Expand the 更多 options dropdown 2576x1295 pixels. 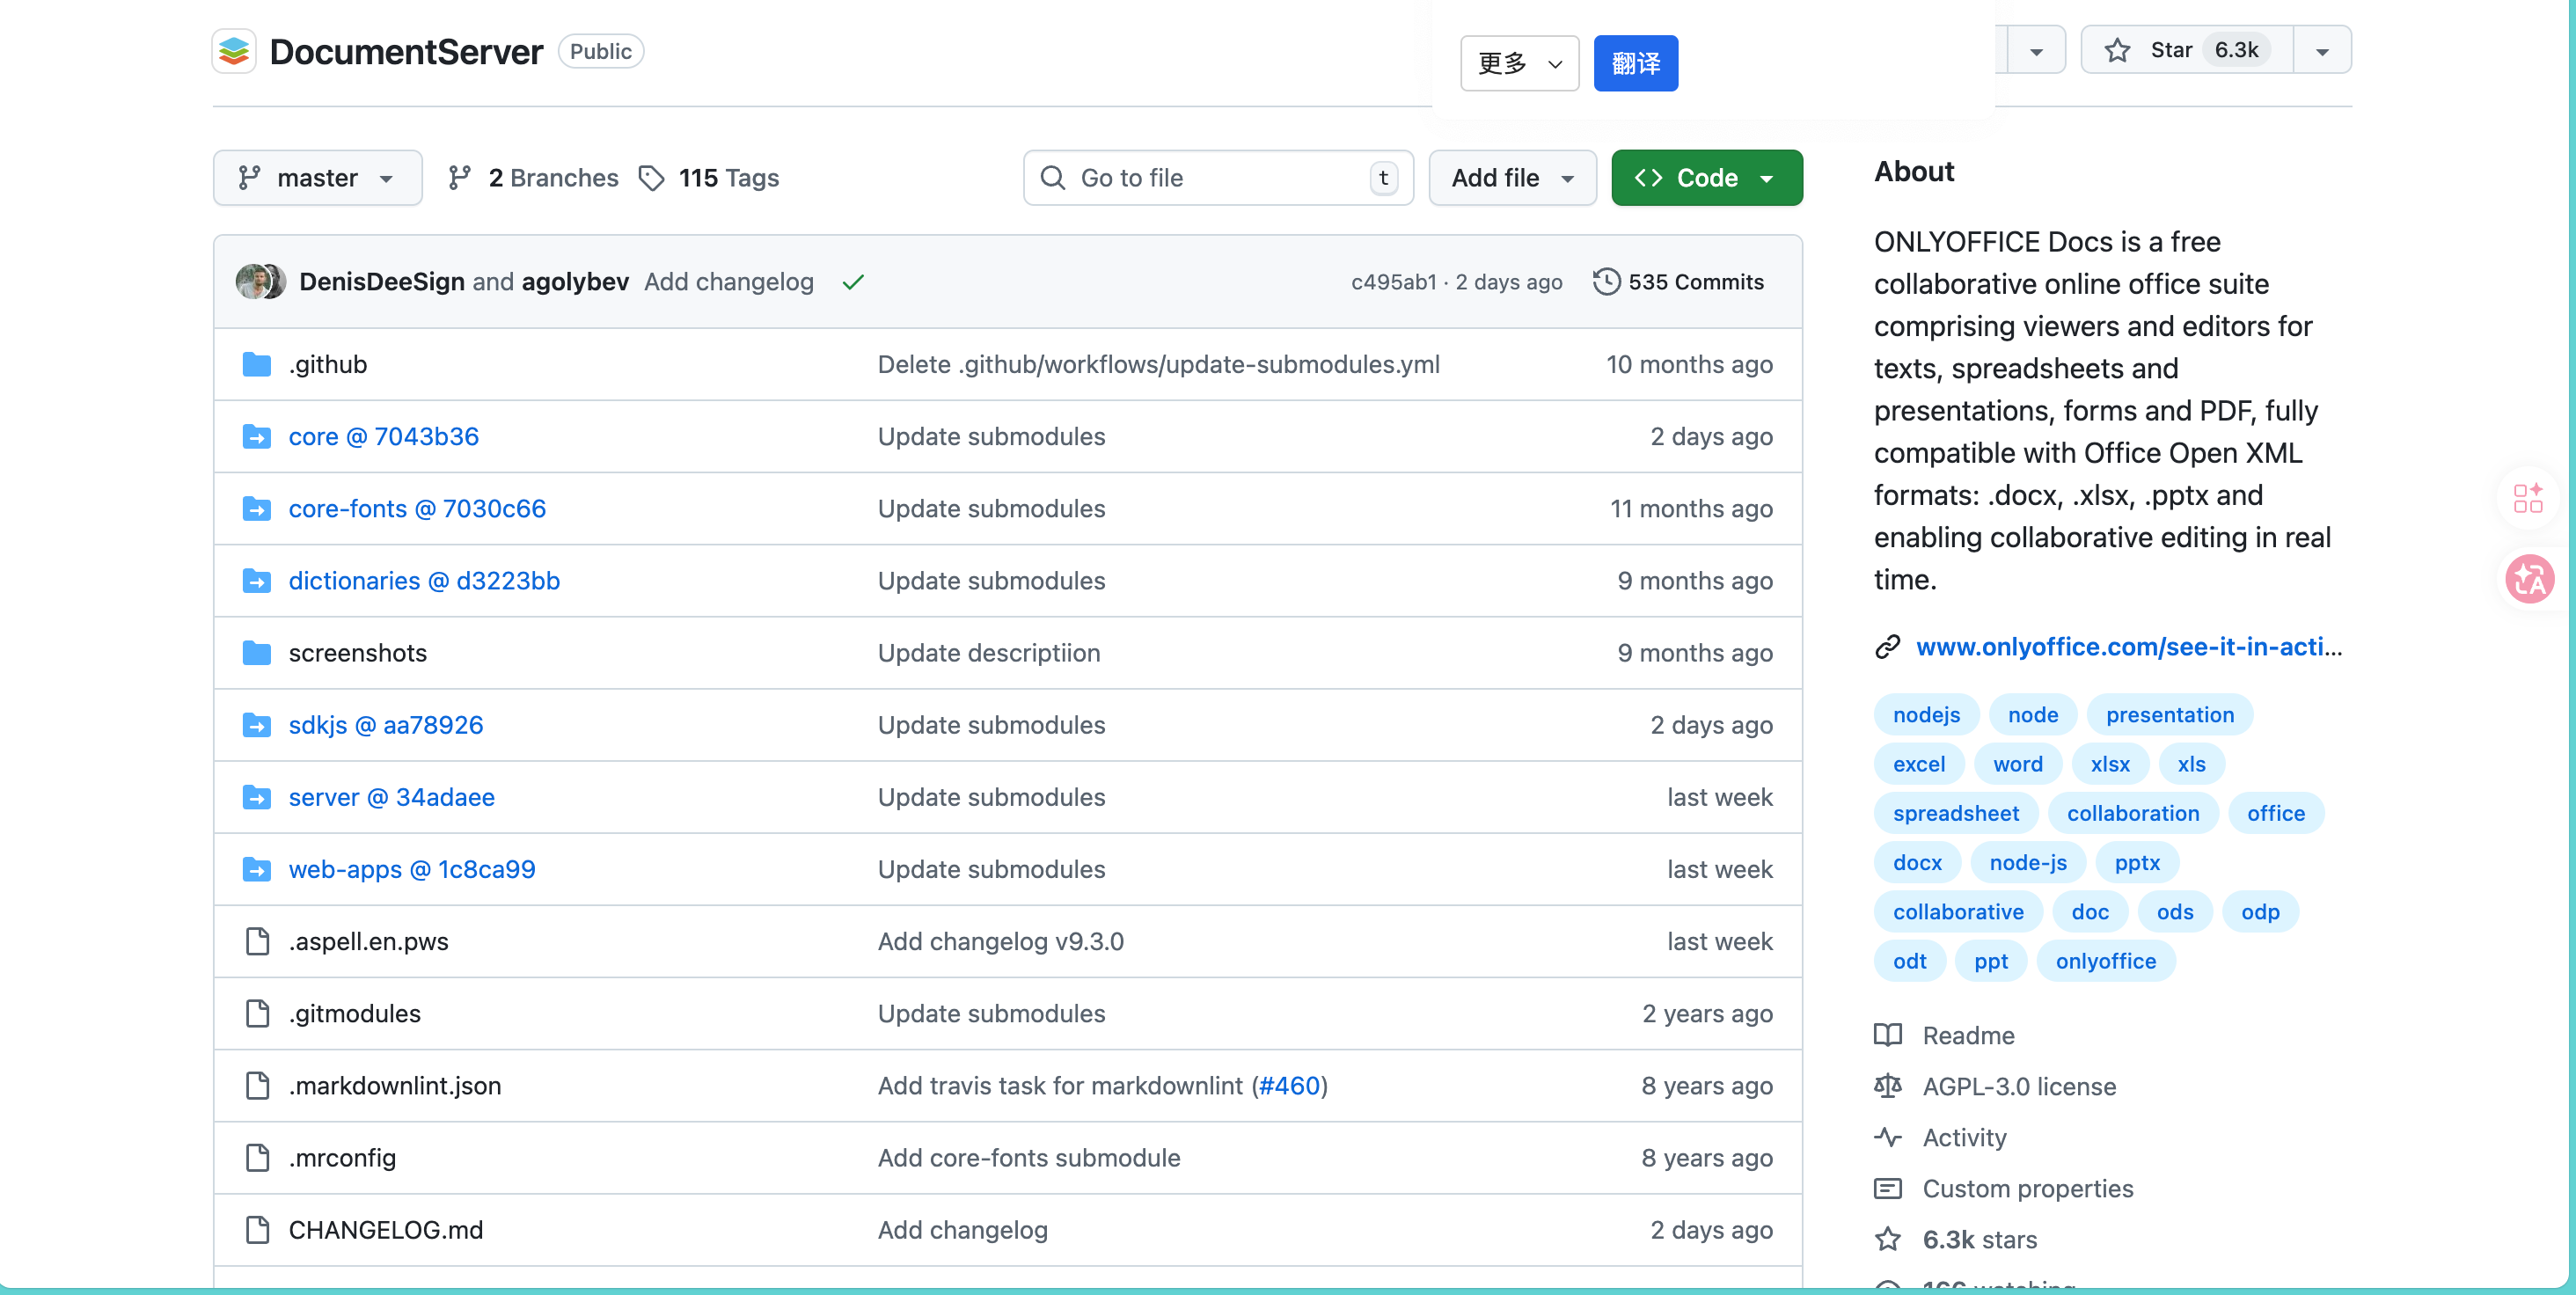click(x=1518, y=64)
